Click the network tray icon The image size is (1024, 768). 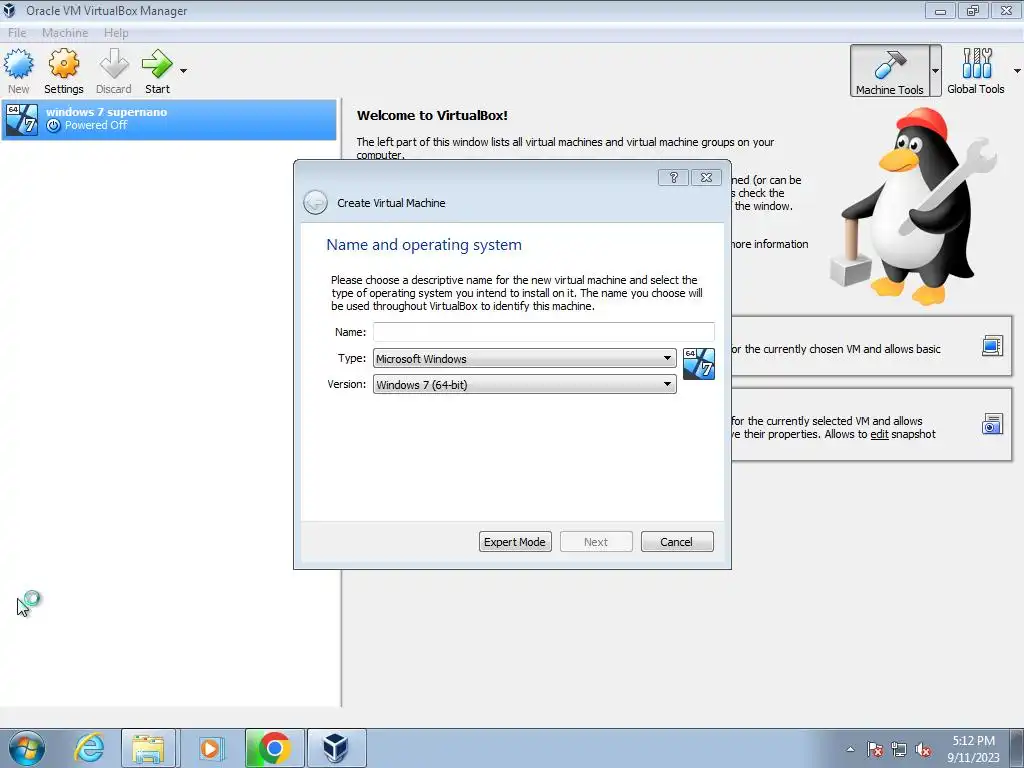(x=899, y=749)
